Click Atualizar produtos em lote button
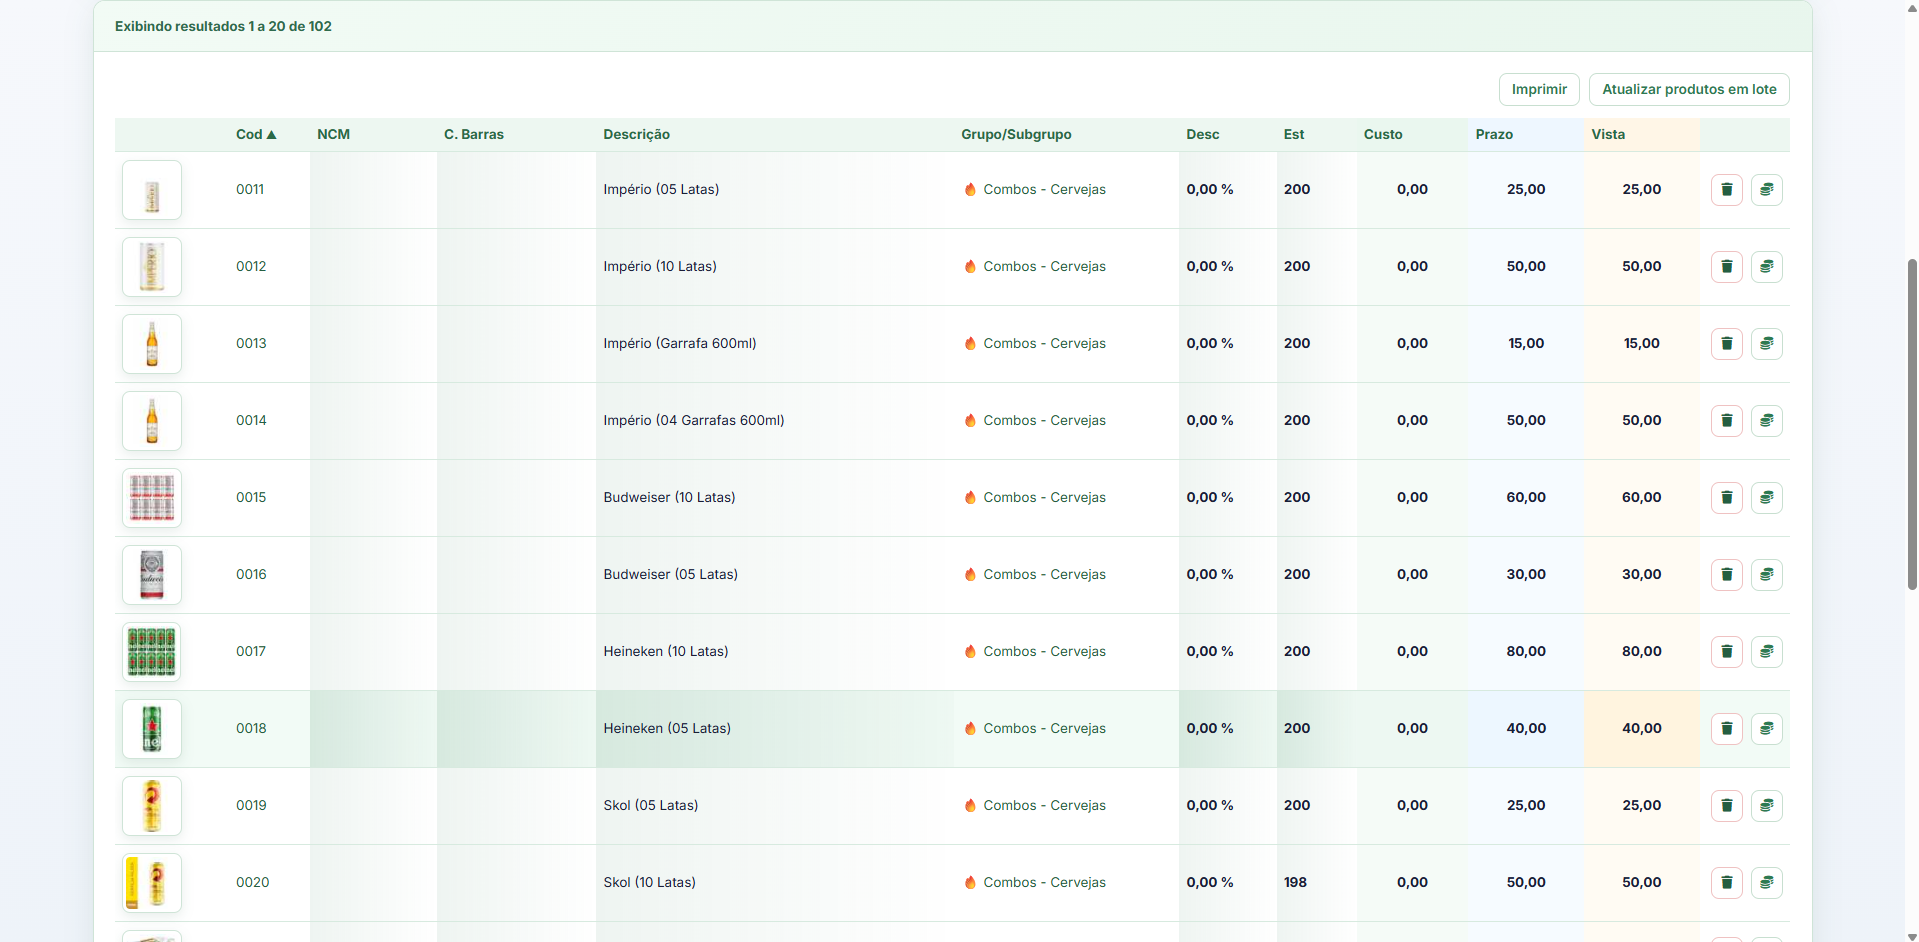 [x=1689, y=89]
